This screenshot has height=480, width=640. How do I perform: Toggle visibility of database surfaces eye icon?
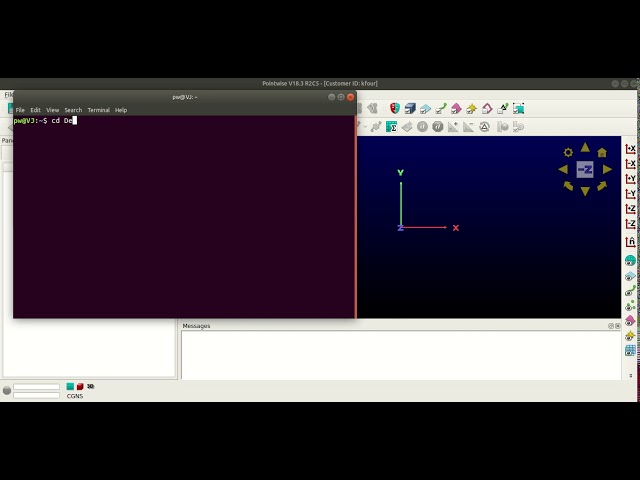pyautogui.click(x=630, y=320)
